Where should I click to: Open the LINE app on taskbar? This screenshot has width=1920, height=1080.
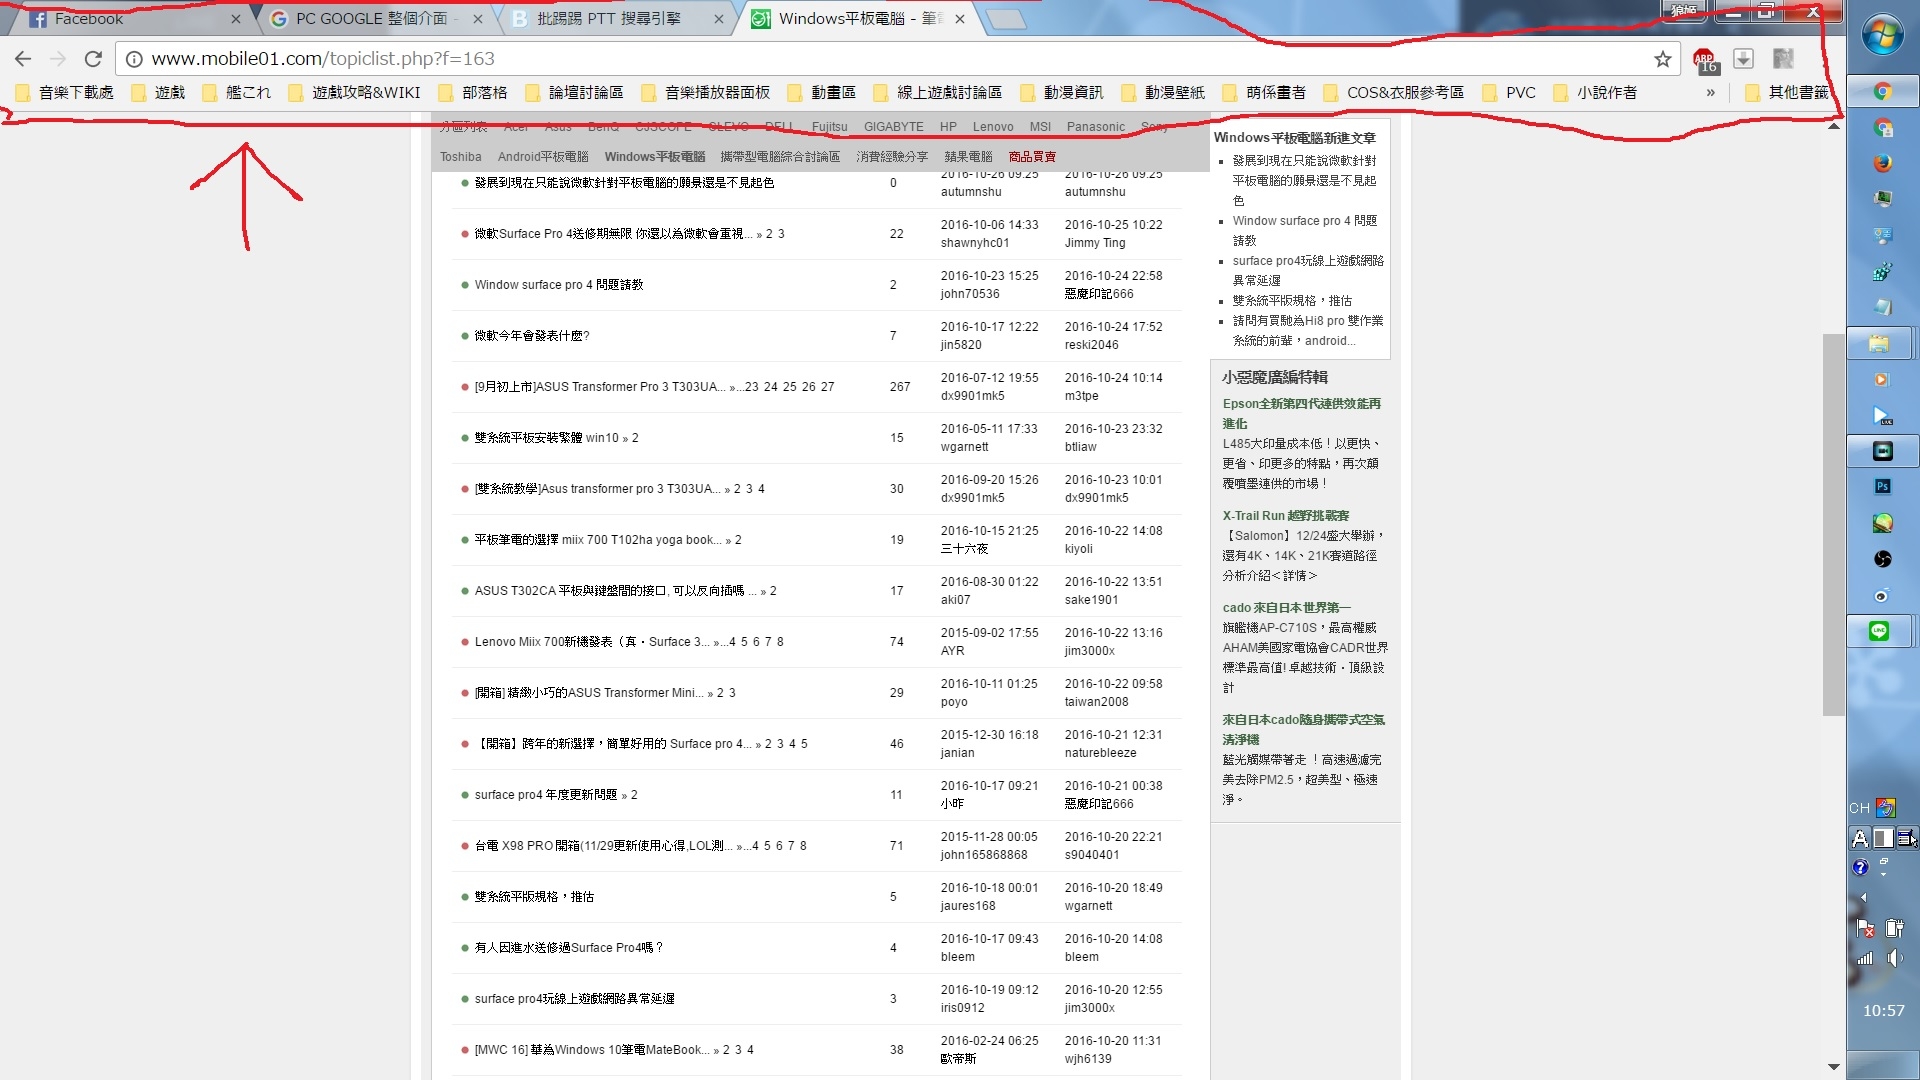pyautogui.click(x=1880, y=631)
